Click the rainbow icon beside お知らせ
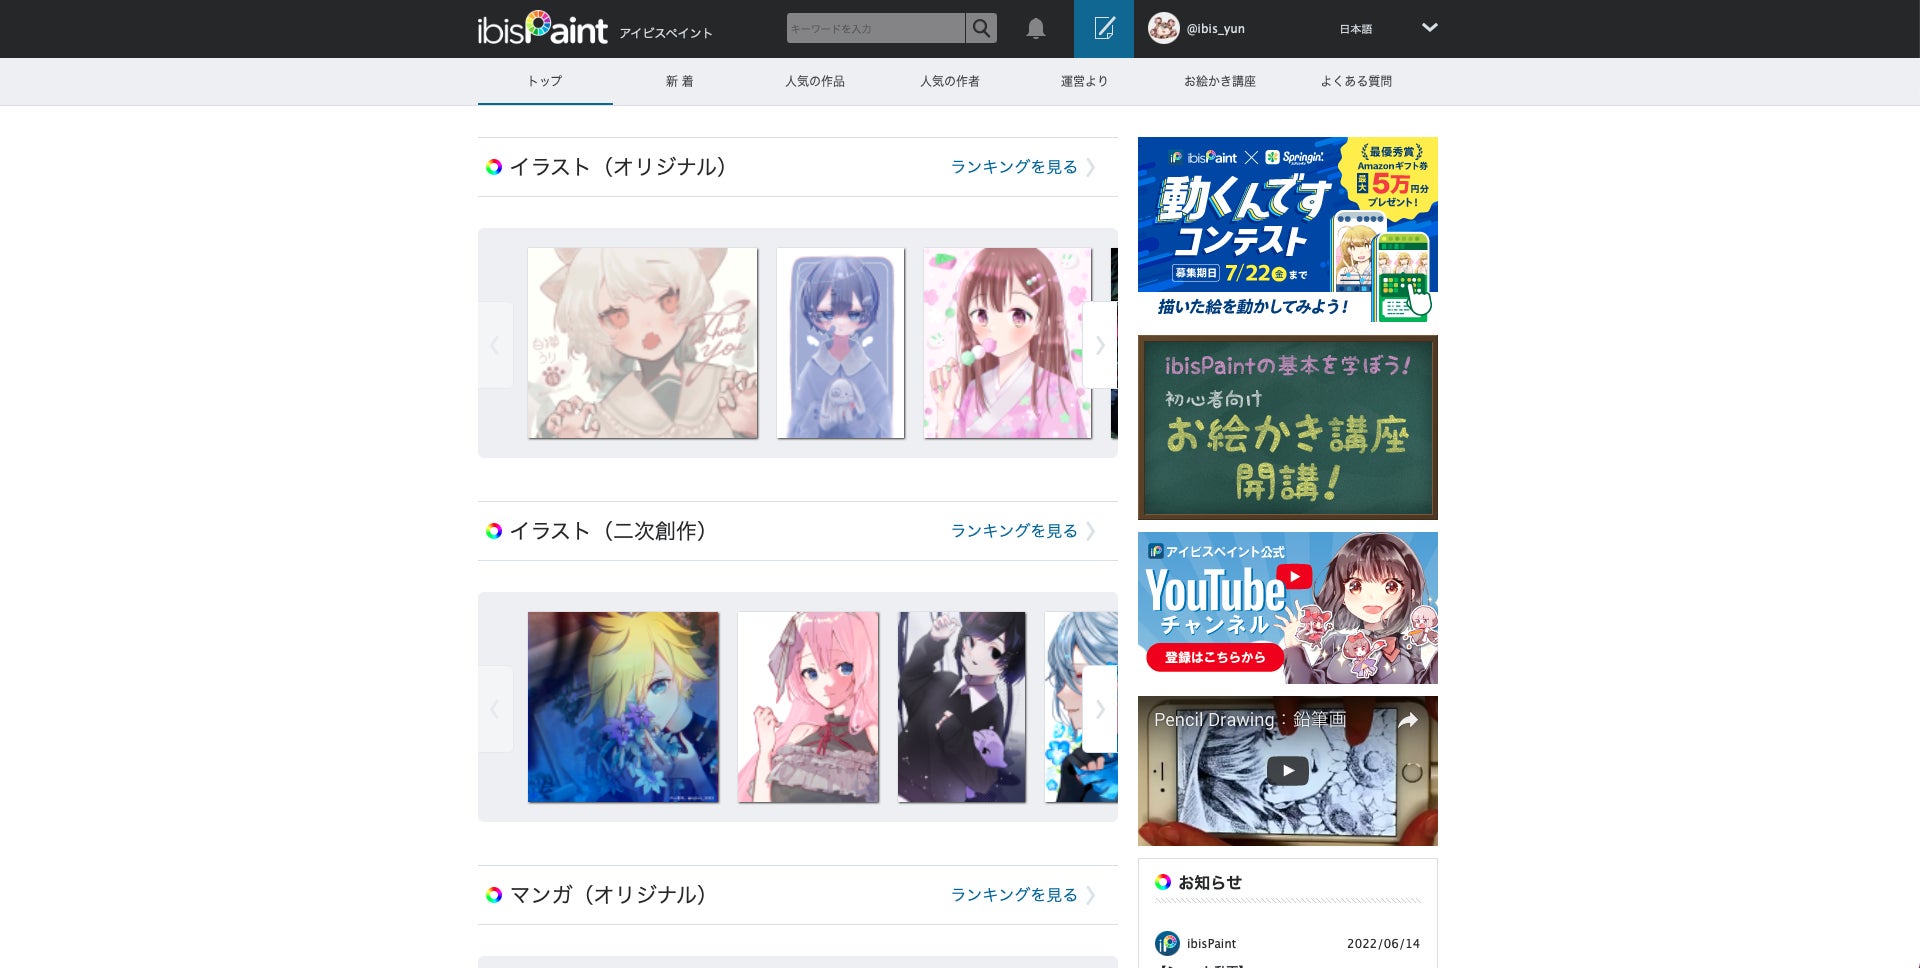Image resolution: width=1920 pixels, height=968 pixels. 1163,882
